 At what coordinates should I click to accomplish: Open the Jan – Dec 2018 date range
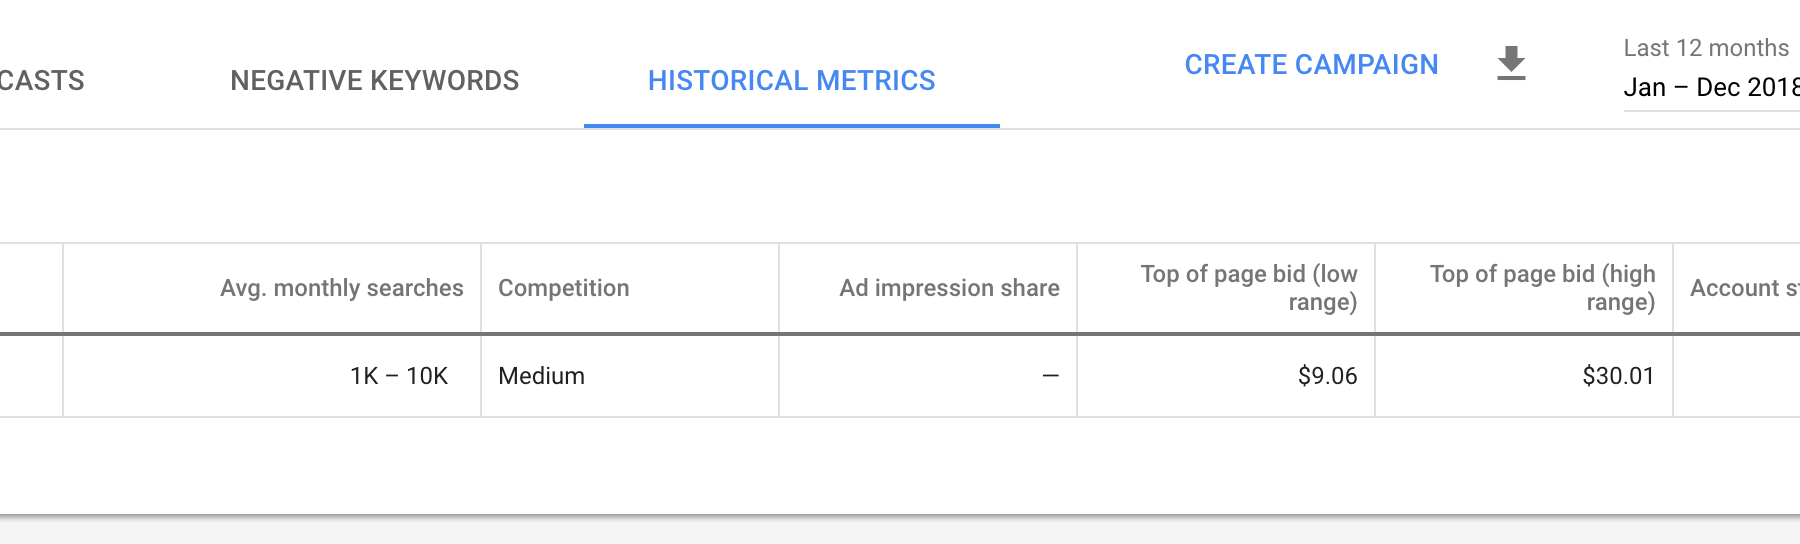point(1711,87)
